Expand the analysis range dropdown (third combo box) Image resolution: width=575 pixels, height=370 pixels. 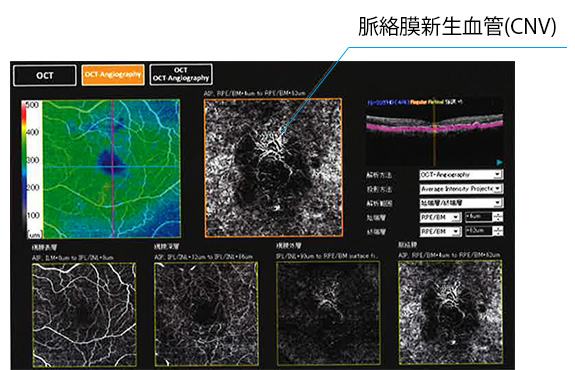[x=461, y=203]
